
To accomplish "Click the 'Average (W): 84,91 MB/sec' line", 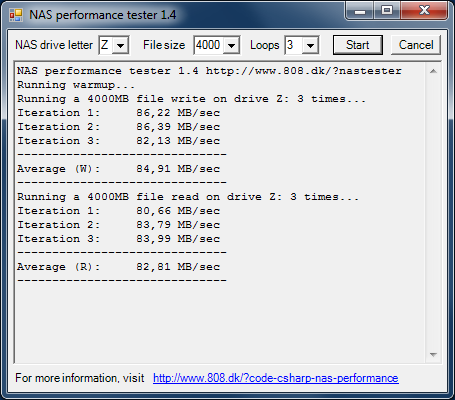I will (119, 169).
